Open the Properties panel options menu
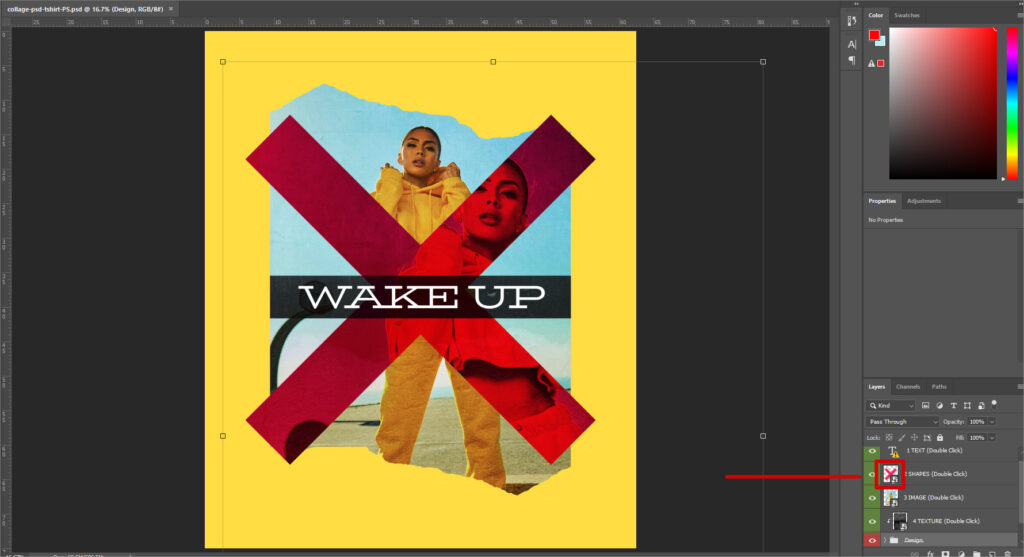Screen dimensions: 1024x557 [1019, 201]
